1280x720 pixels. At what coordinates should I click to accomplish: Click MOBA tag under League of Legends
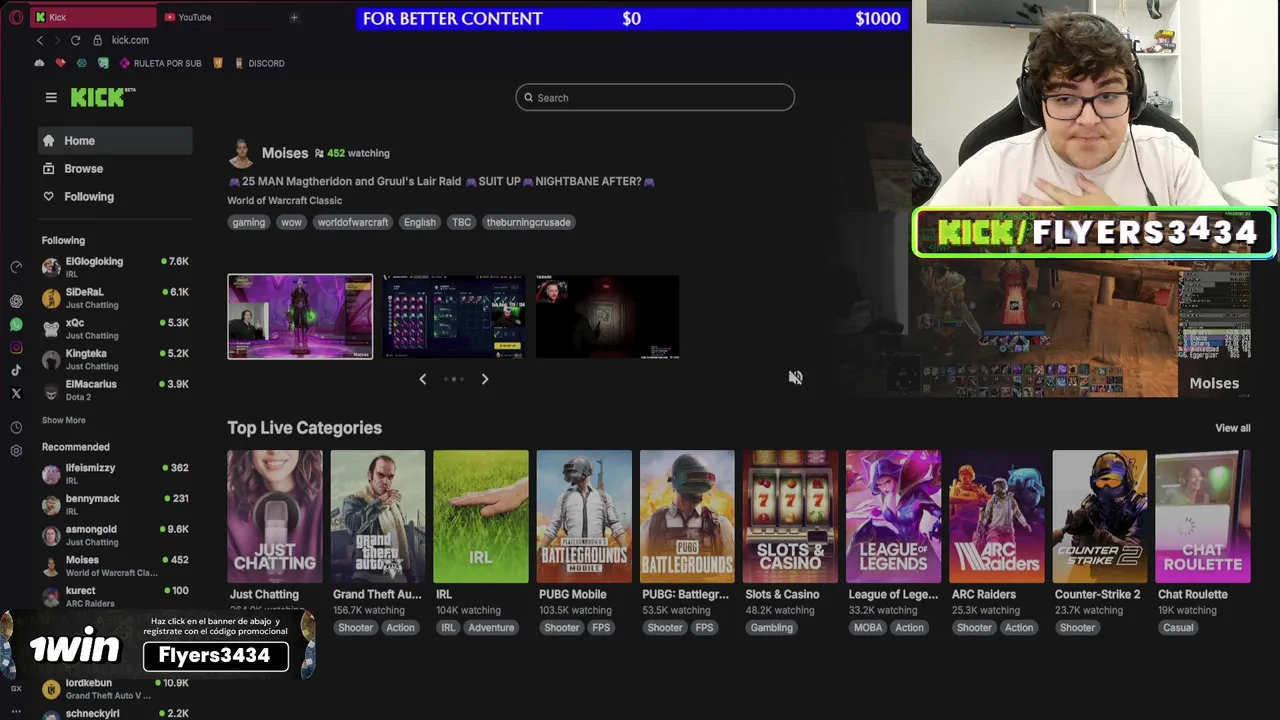[x=867, y=628]
